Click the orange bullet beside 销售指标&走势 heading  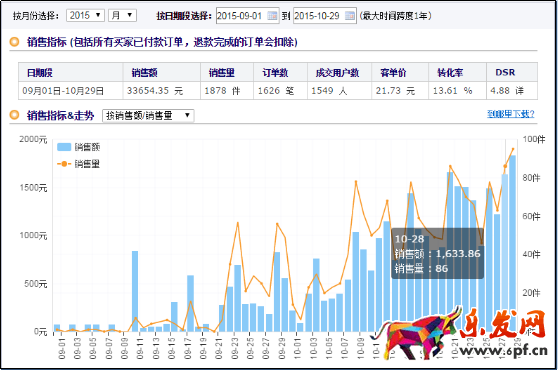[x=15, y=115]
